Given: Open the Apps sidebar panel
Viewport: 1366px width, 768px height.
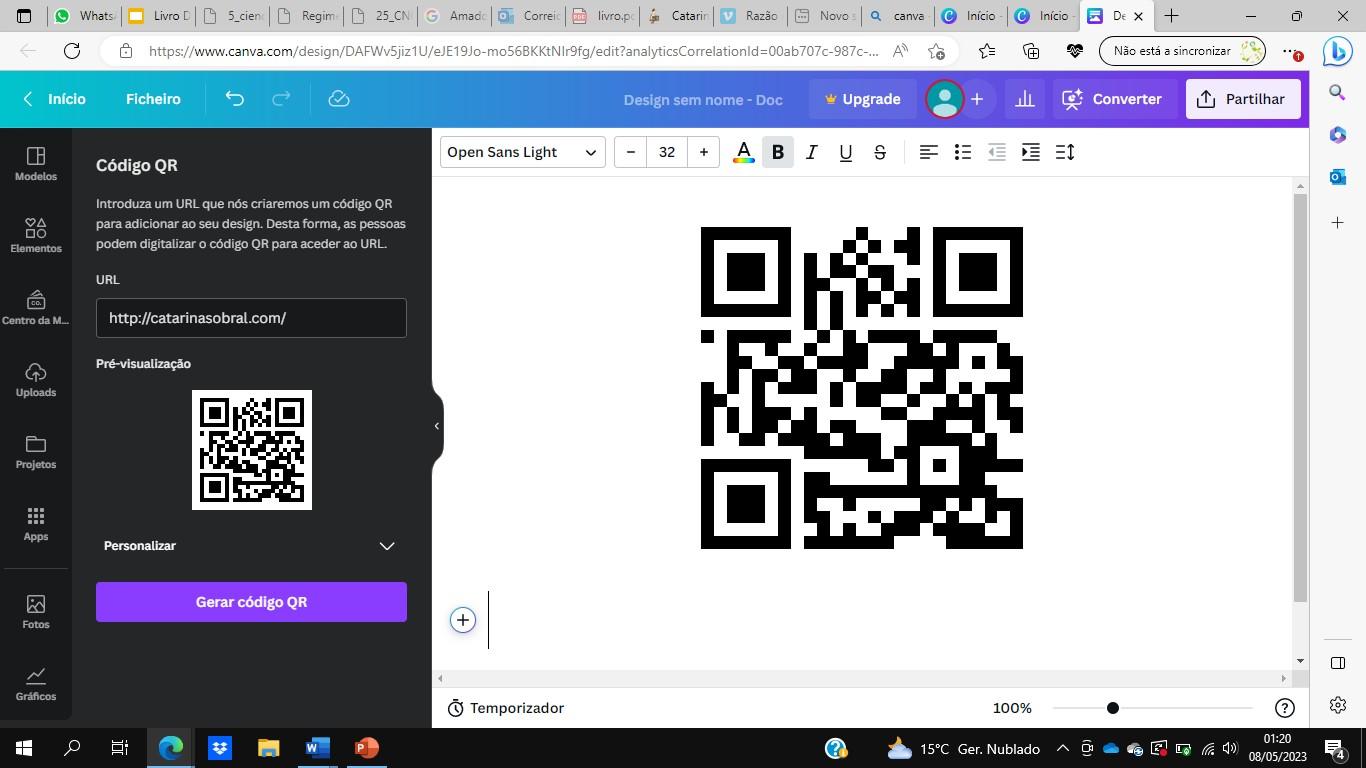Looking at the screenshot, I should pos(36,524).
